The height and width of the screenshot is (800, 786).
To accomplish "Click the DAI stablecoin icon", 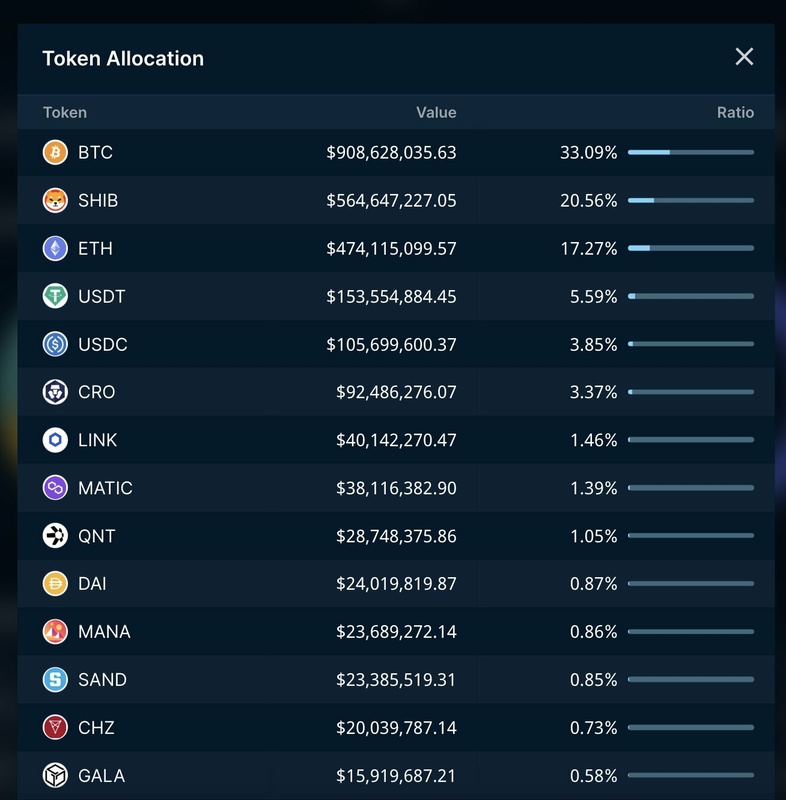I will (x=55, y=584).
